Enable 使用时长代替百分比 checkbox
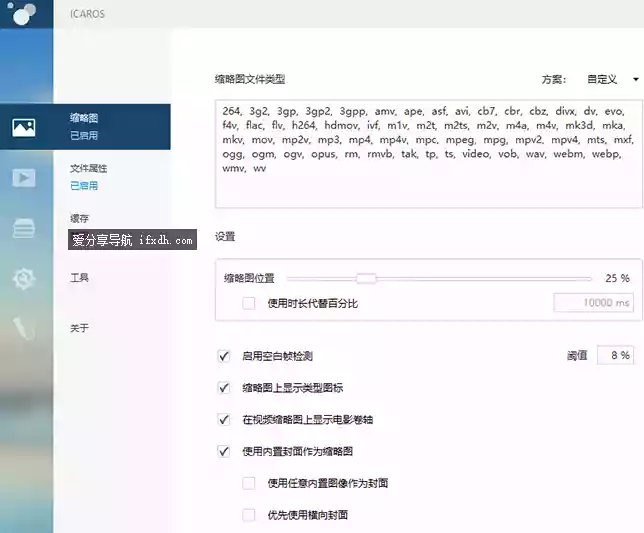 coord(248,303)
